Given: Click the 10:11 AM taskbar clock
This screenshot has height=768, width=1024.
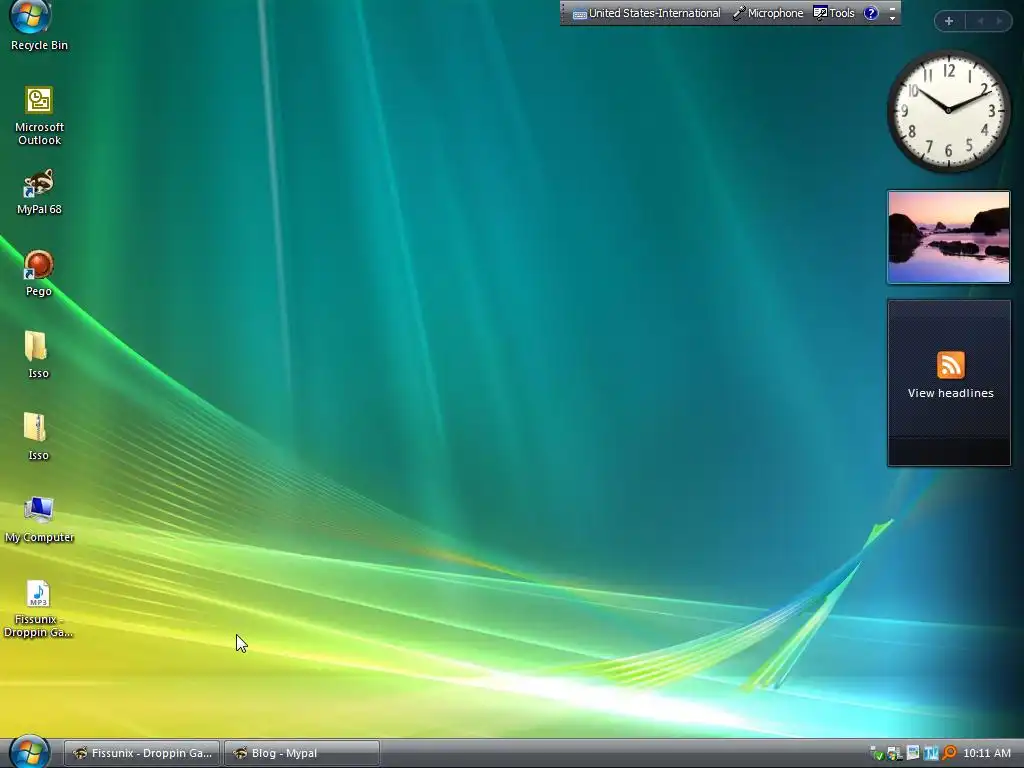Looking at the screenshot, I should pos(987,753).
